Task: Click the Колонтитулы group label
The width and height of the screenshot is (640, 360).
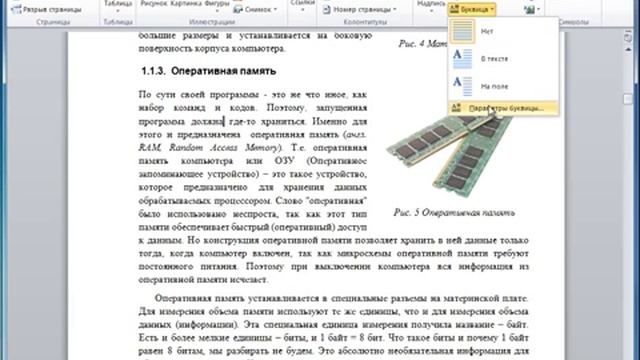Action: tap(365, 22)
